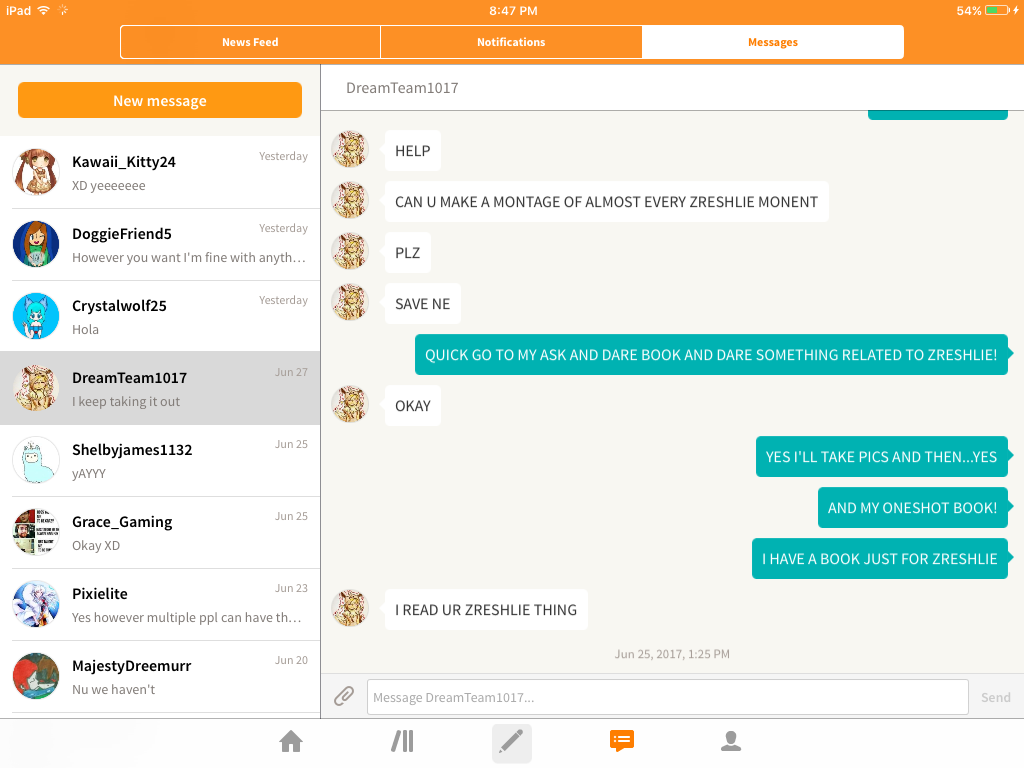Switch to the News Feed tab
Screen dimensions: 1024x768
click(x=250, y=42)
